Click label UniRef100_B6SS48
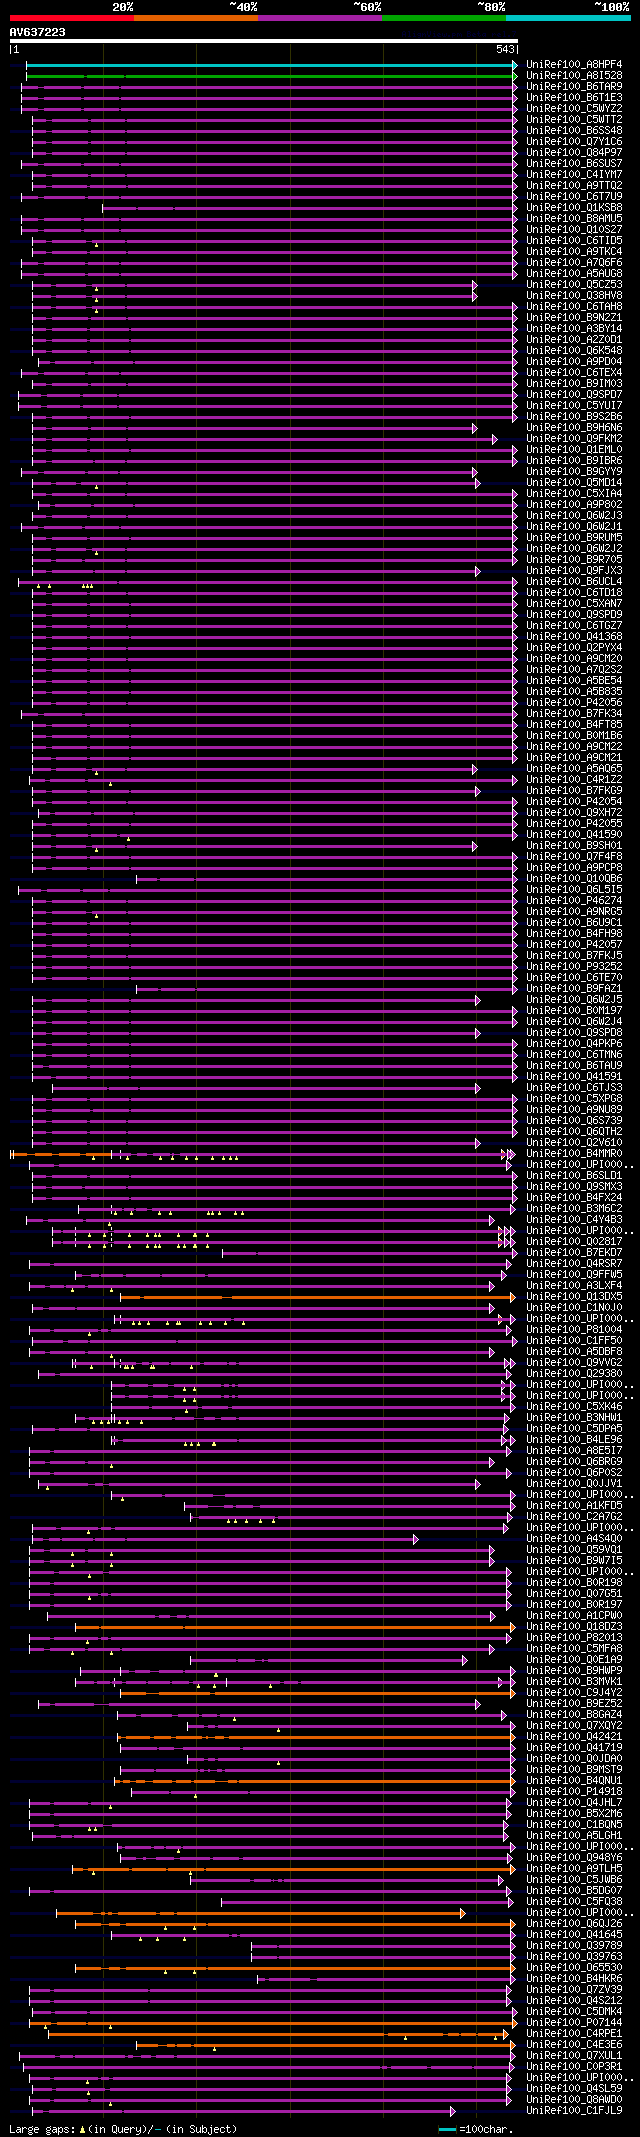 click(x=574, y=131)
